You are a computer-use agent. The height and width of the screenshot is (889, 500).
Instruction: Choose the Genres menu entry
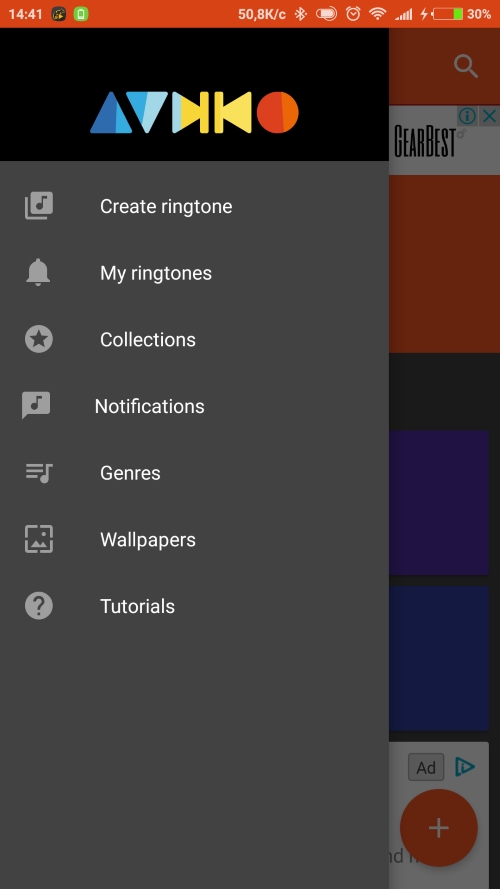coord(194,472)
